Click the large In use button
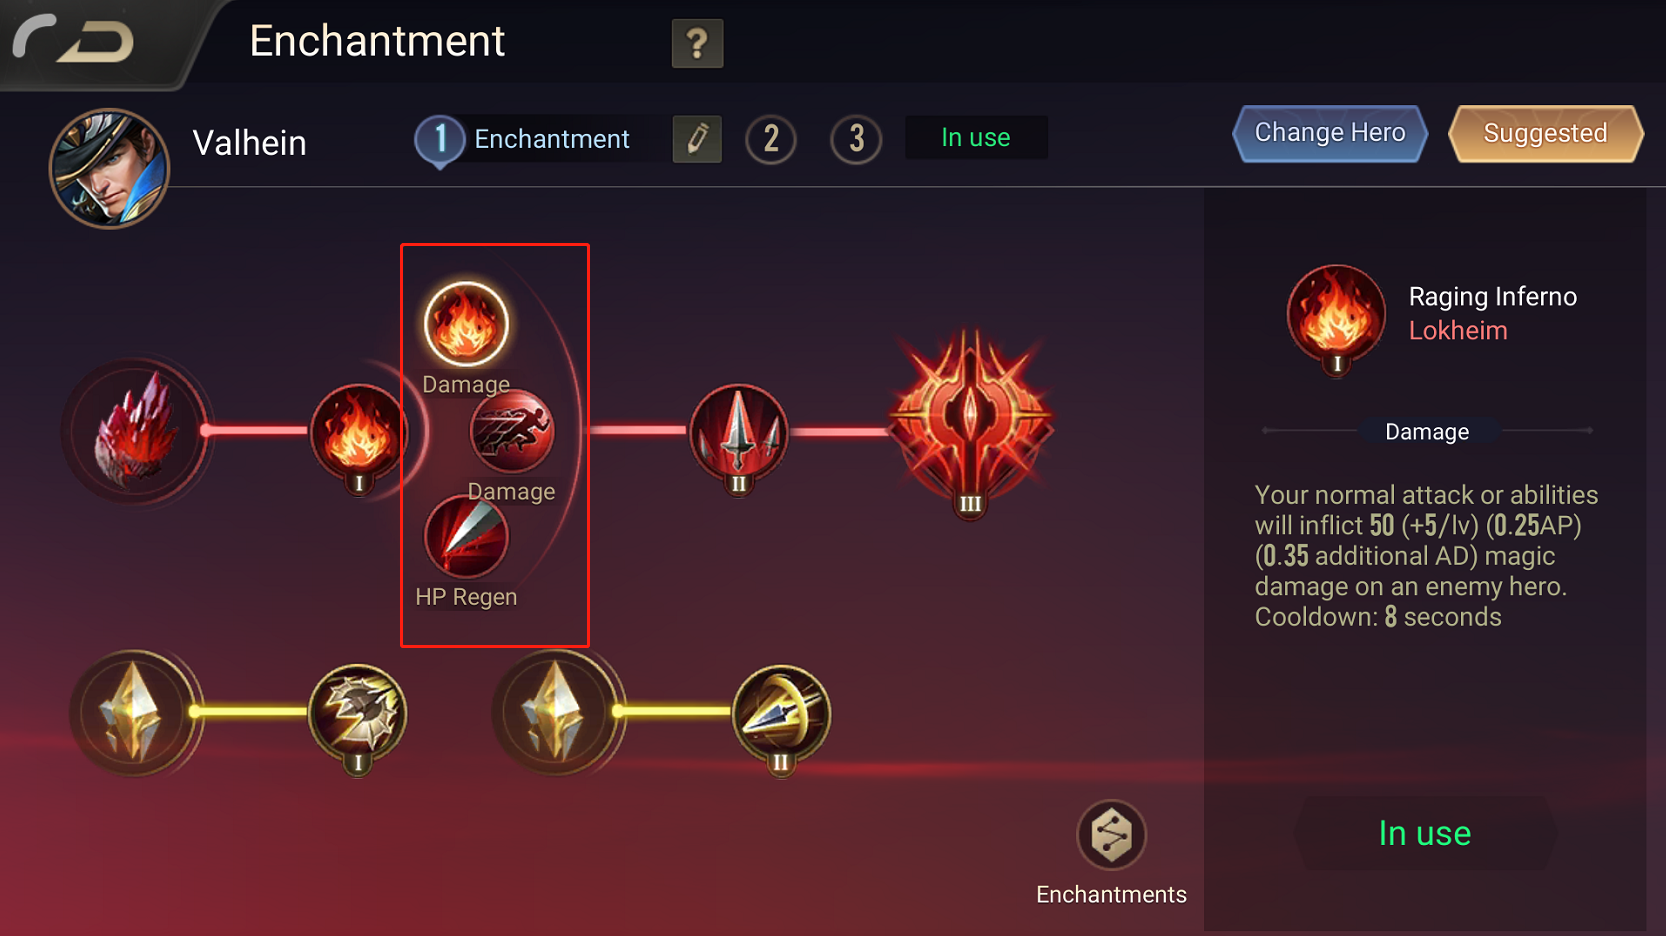Image resolution: width=1666 pixels, height=936 pixels. click(1425, 833)
